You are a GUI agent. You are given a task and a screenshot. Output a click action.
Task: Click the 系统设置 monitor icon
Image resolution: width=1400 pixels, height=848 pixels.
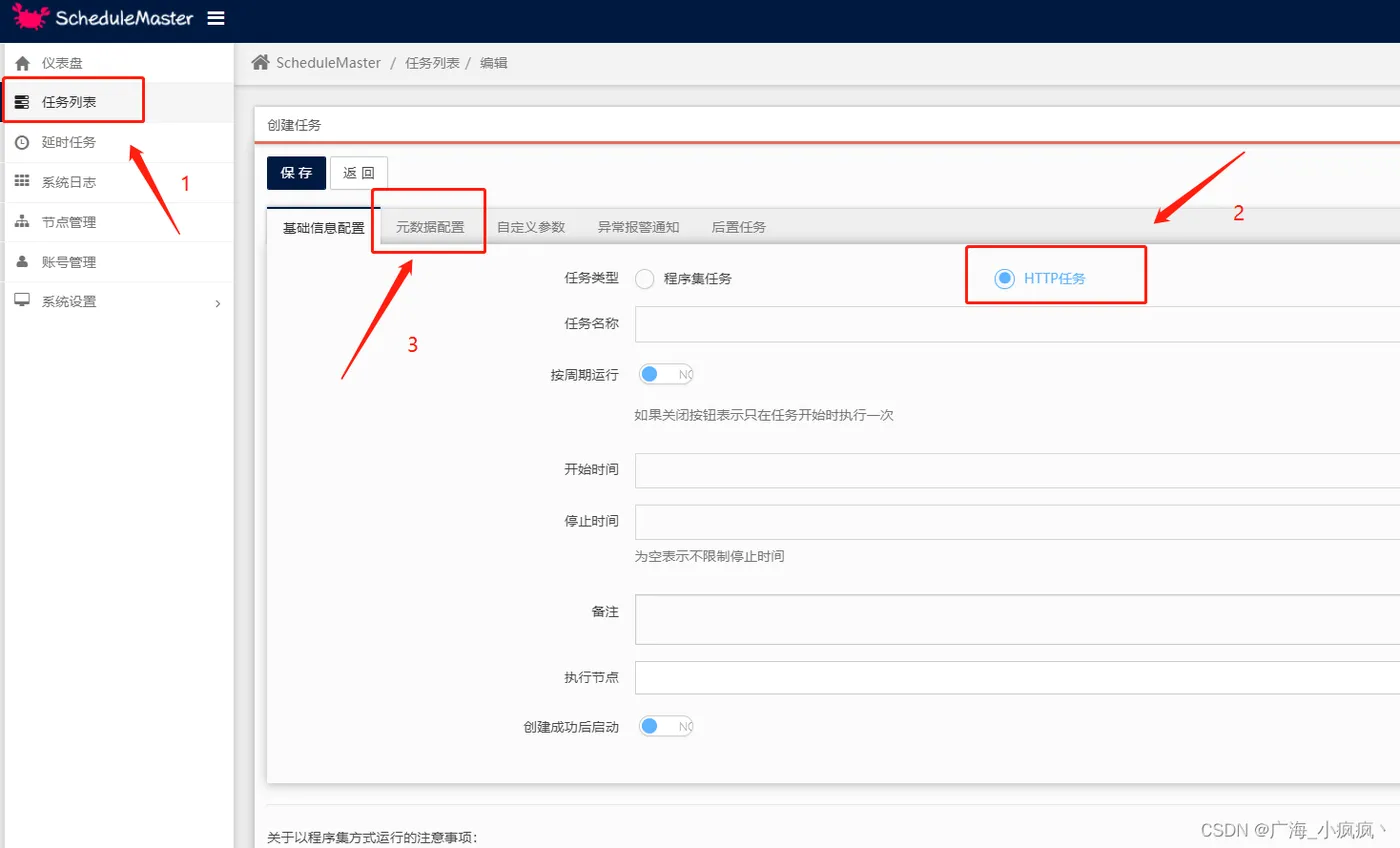pos(22,301)
